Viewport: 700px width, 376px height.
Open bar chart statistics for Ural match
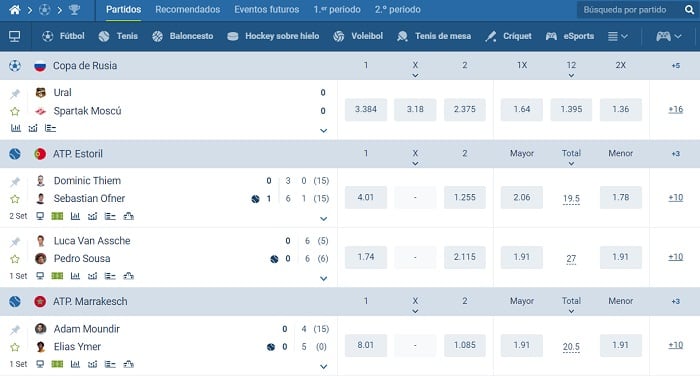click(16, 128)
